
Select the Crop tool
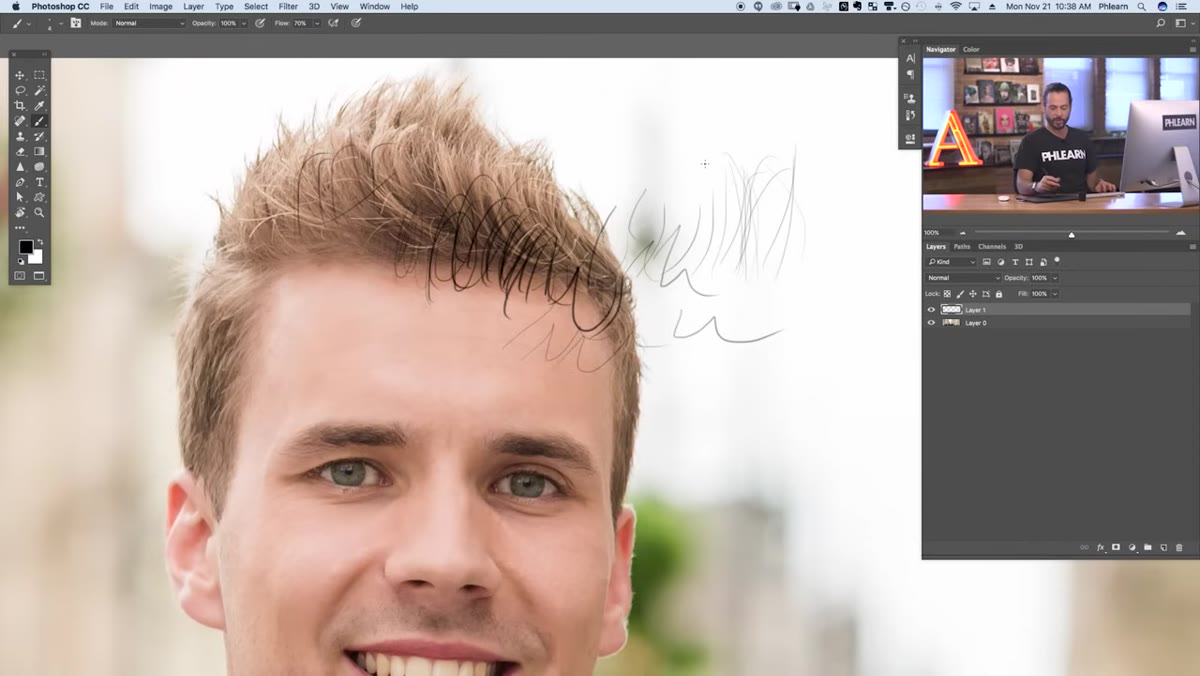coord(20,106)
